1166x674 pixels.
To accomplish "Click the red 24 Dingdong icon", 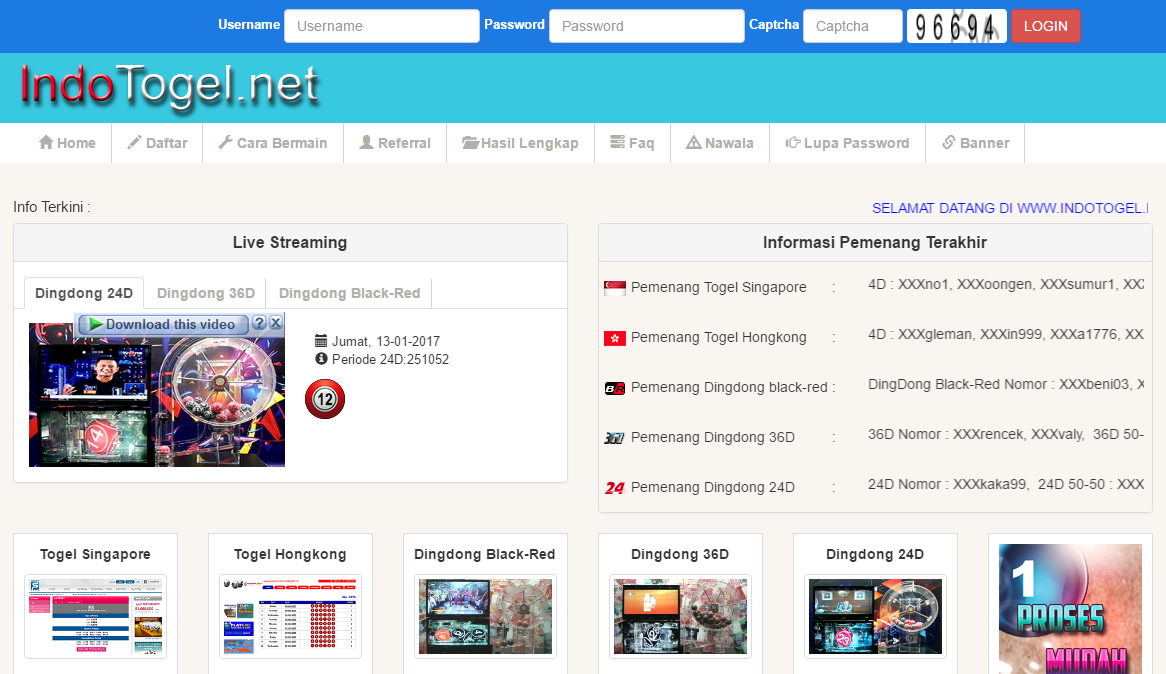I will pos(614,488).
